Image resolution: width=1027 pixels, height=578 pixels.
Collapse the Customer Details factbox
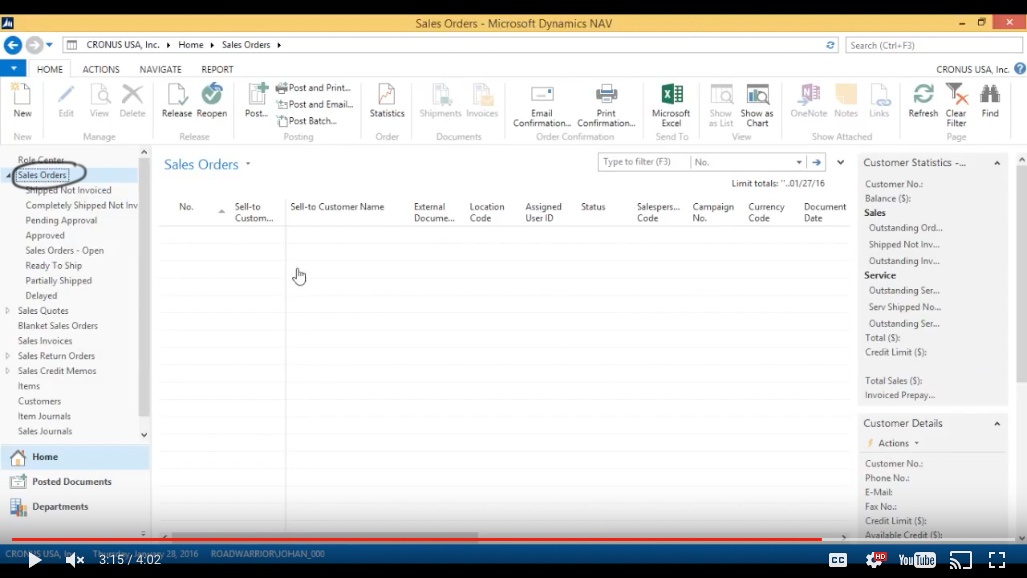click(x=997, y=424)
